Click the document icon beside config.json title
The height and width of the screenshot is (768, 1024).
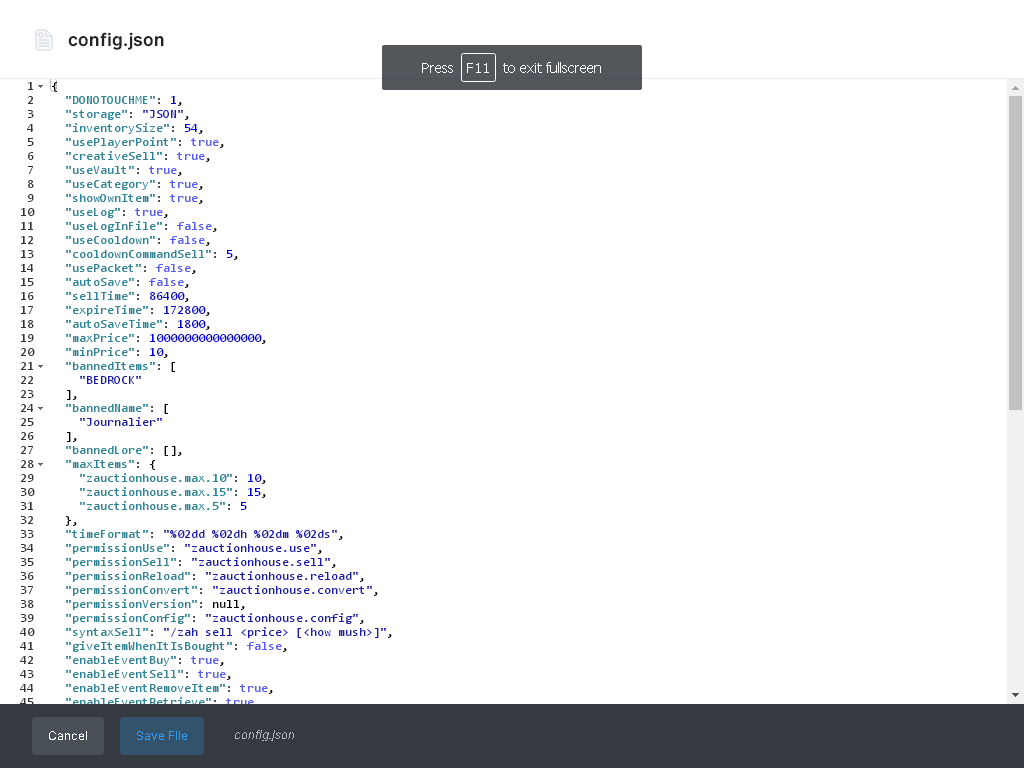point(43,40)
